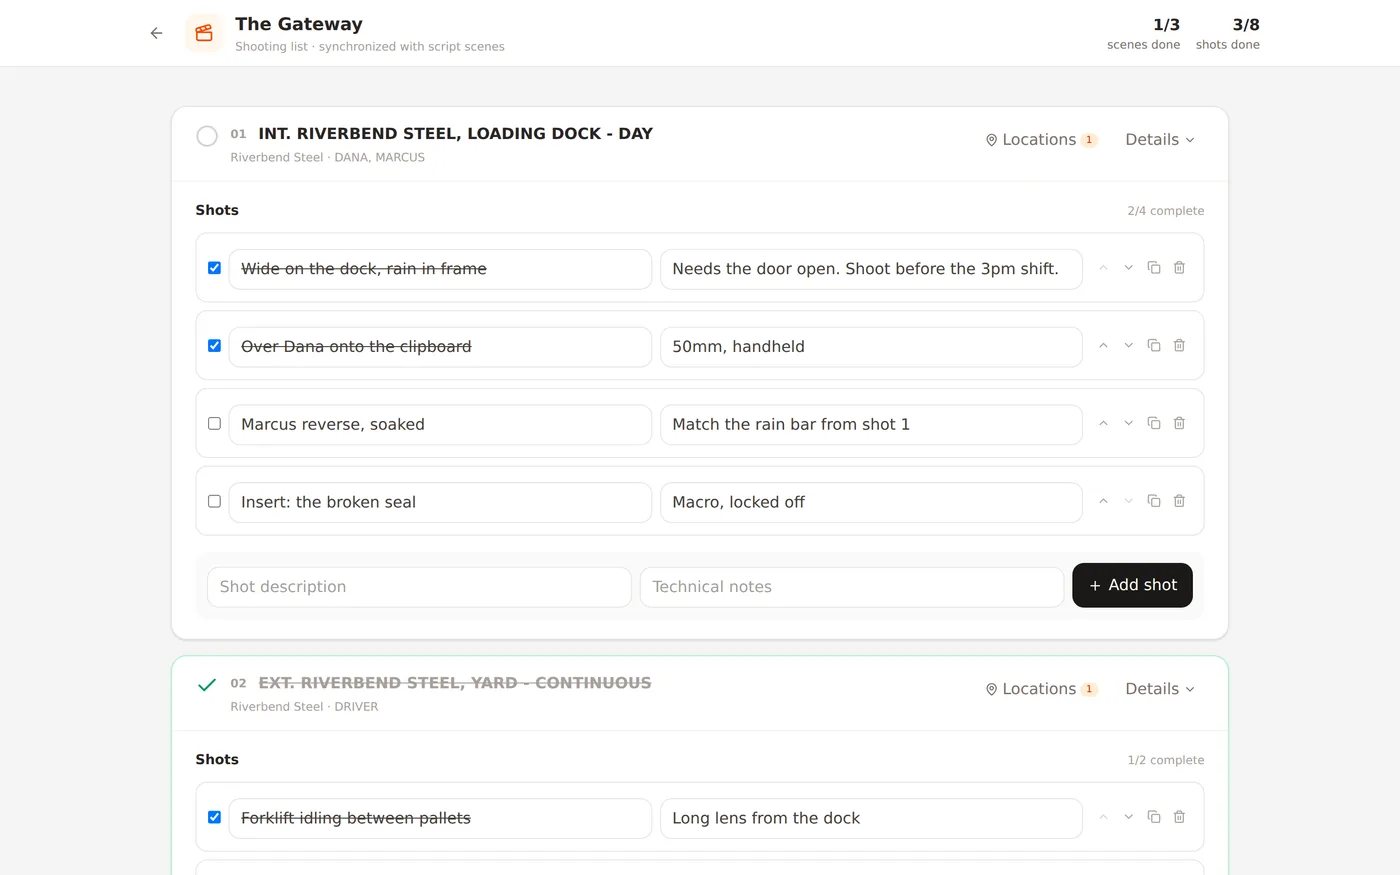The width and height of the screenshot is (1400, 875).
Task: Delete the 'Over Dana onto the clipboard' shot
Action: [x=1179, y=346]
